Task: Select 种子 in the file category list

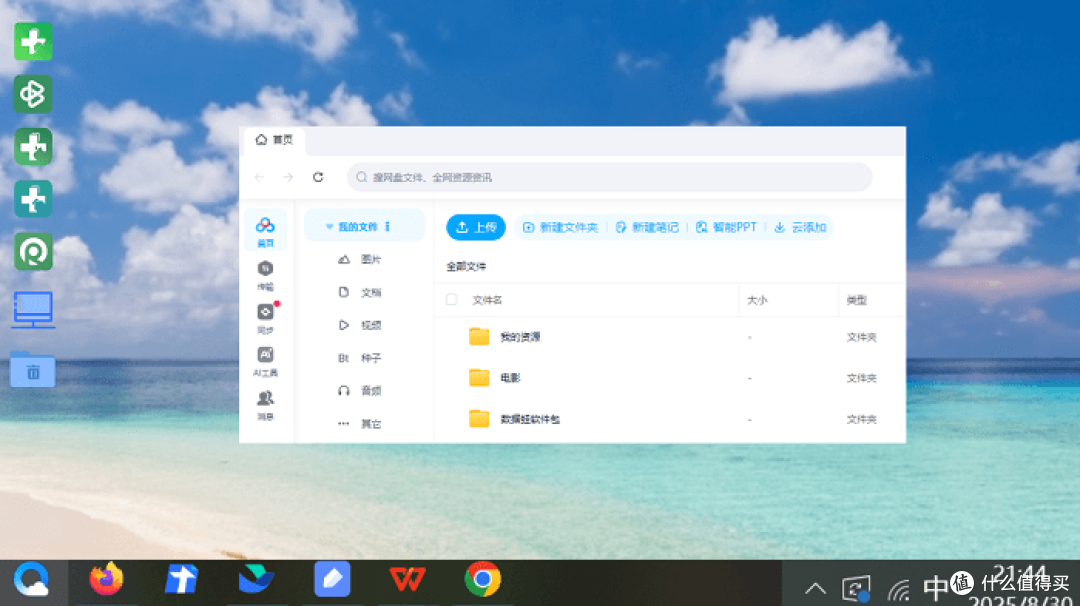Action: coord(371,358)
